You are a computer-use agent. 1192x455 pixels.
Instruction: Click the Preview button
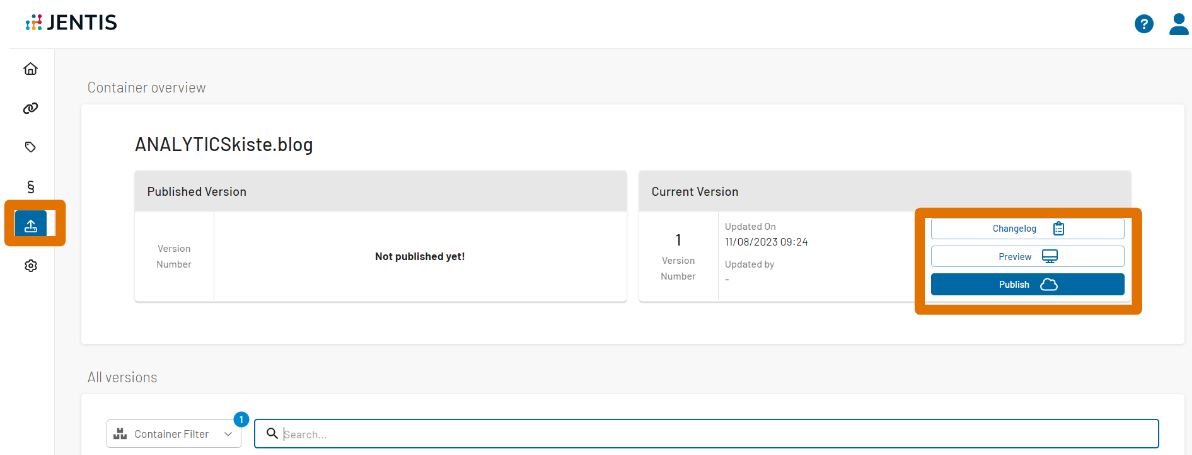tap(1027, 257)
